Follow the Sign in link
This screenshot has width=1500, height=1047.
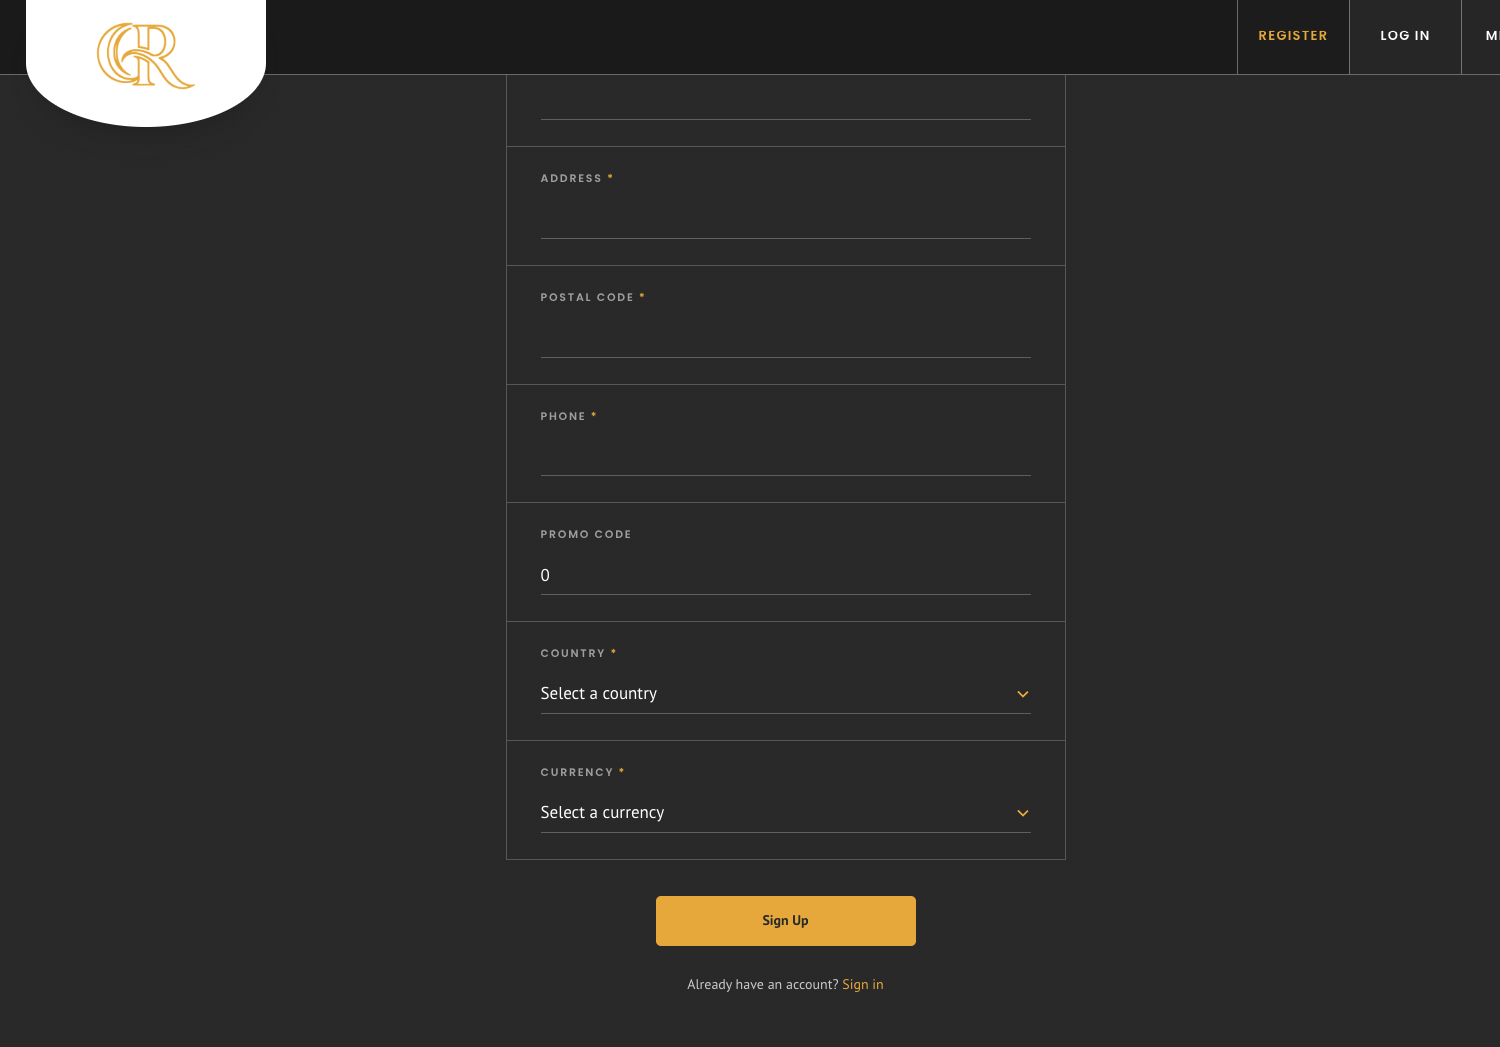coord(862,985)
